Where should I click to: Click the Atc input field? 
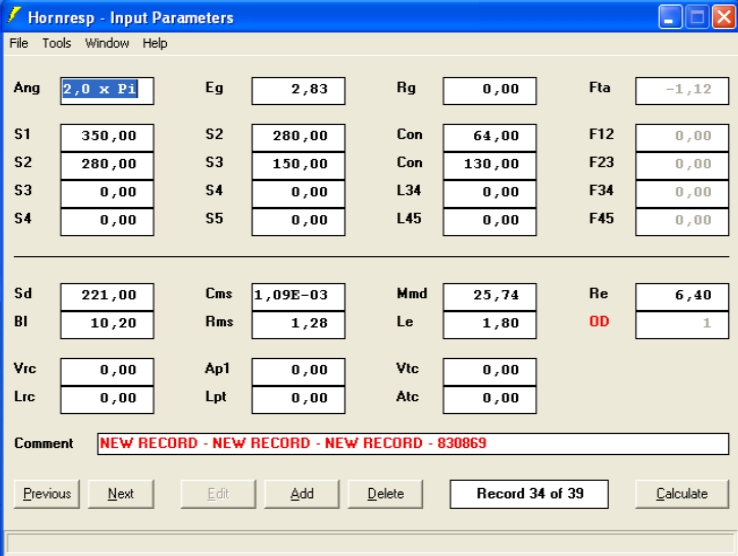tap(489, 400)
